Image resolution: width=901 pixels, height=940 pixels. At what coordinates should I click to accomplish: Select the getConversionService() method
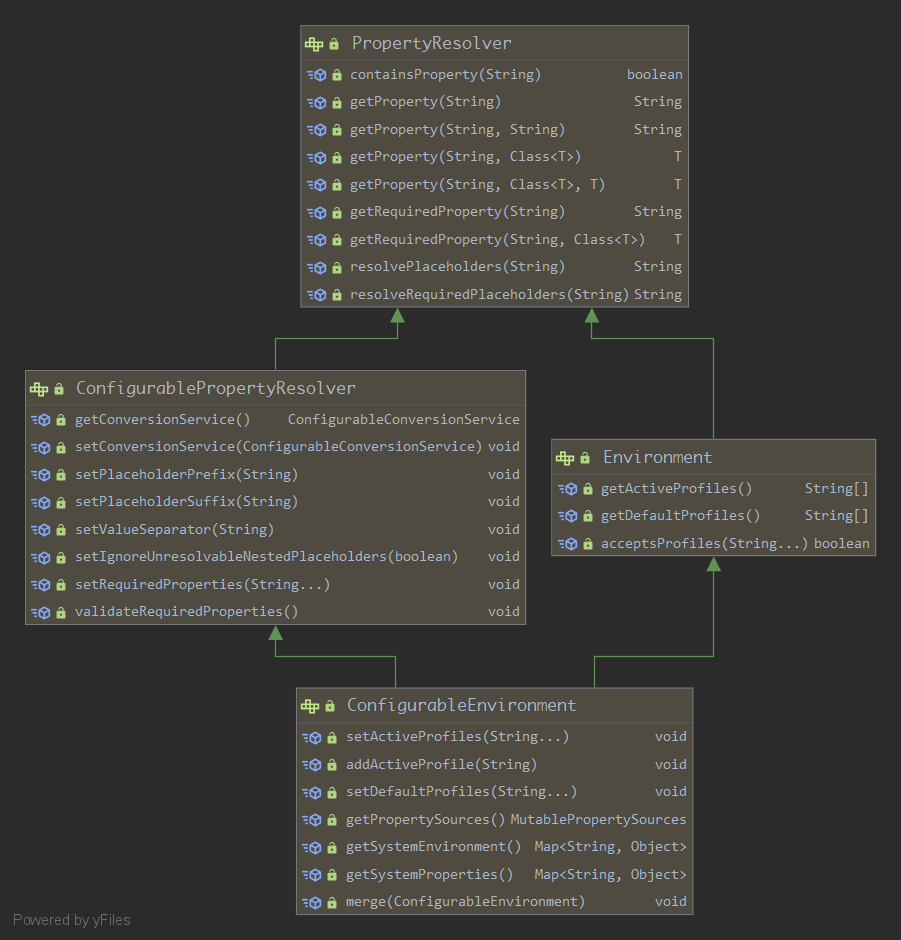click(x=162, y=419)
